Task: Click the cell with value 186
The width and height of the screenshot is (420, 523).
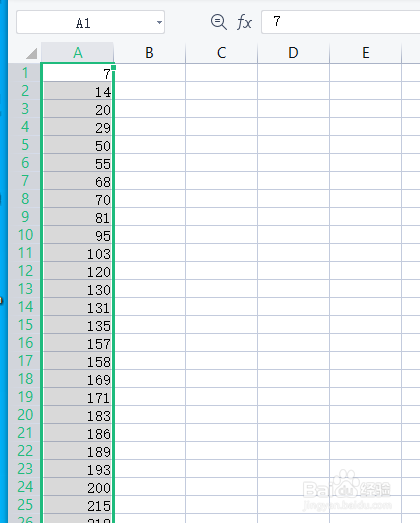Action: click(x=78, y=433)
